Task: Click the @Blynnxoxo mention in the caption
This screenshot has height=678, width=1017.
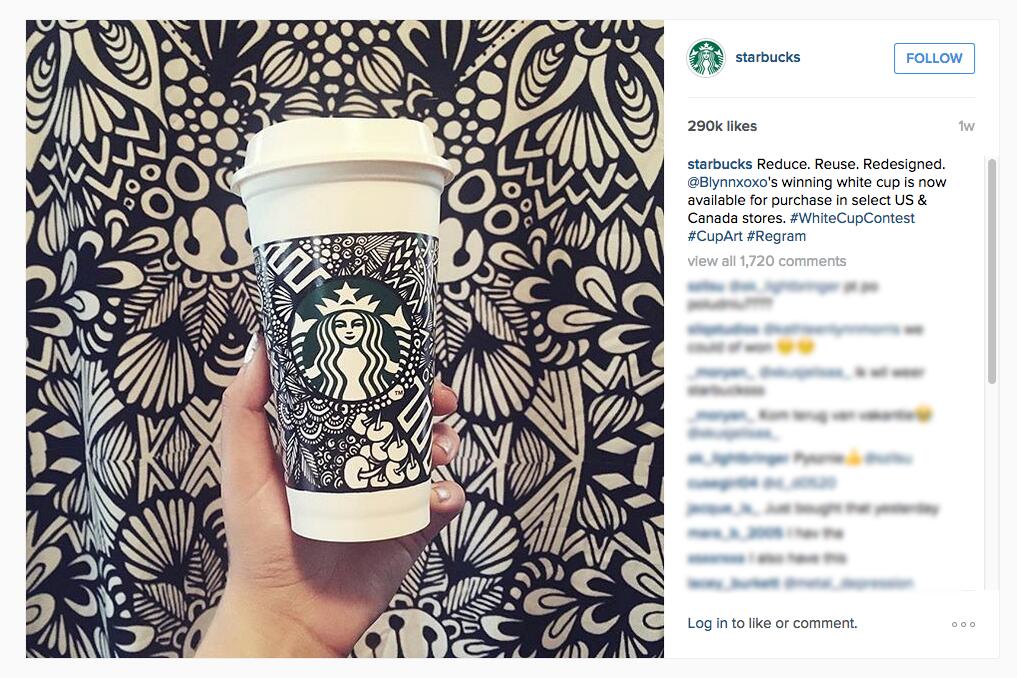Action: tap(727, 182)
